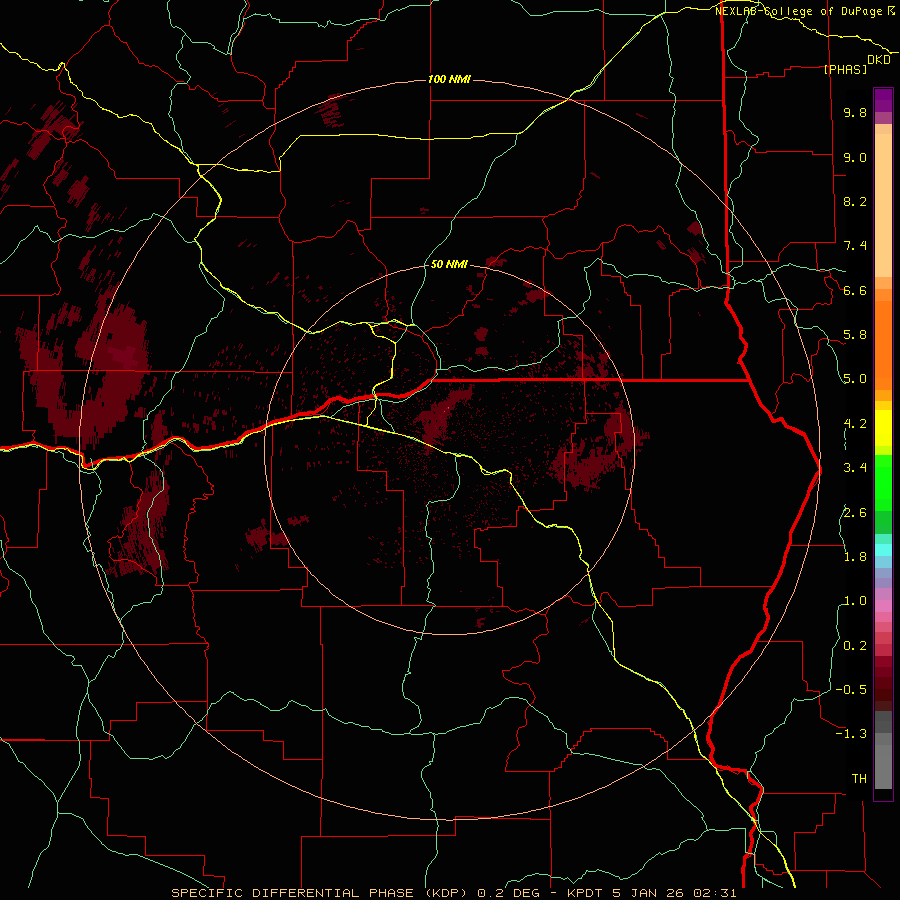The height and width of the screenshot is (900, 900).
Task: Pick the yellow segment of the color scale
Action: [x=883, y=428]
